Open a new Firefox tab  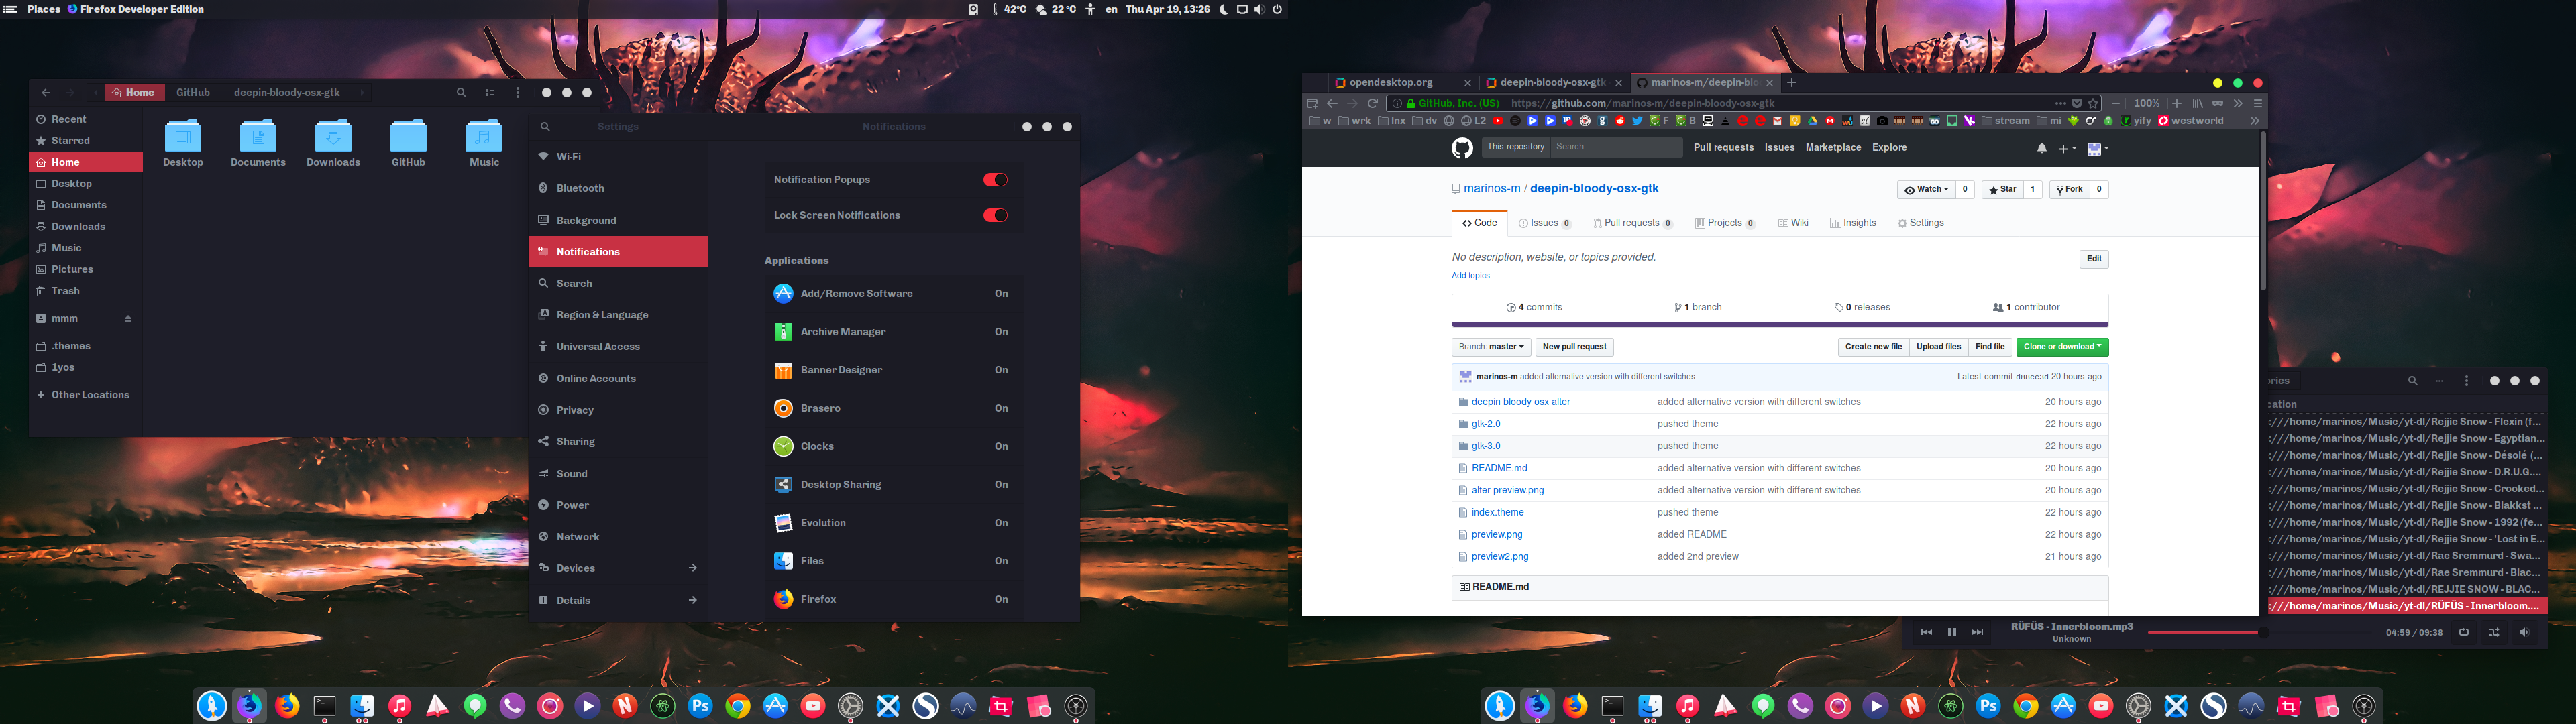[x=1792, y=83]
